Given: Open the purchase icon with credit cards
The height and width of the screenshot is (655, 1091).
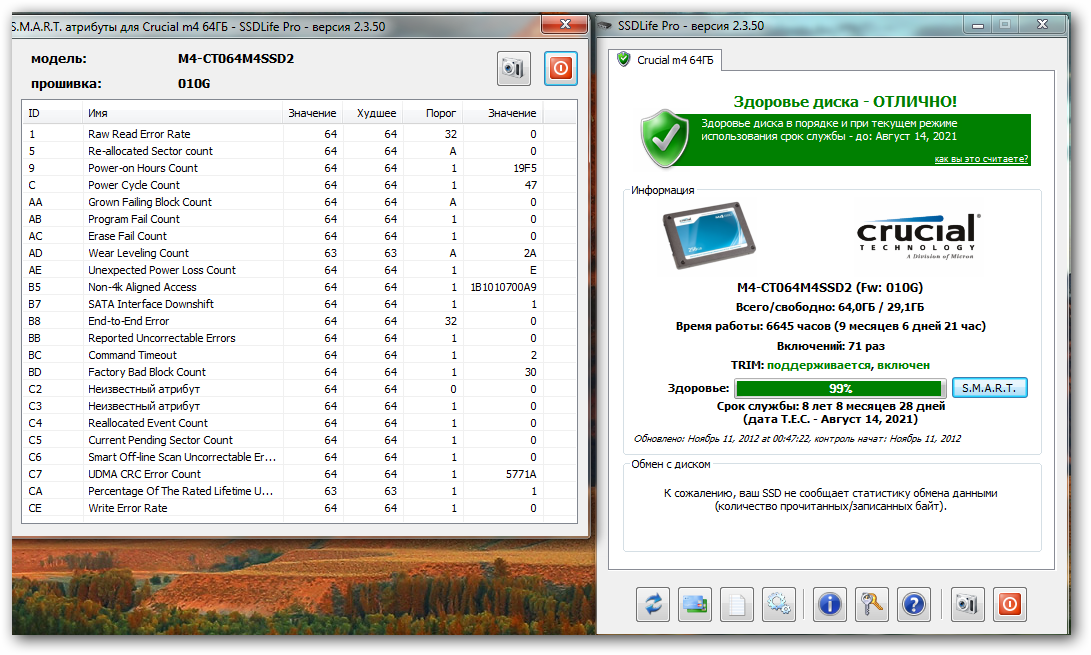Looking at the screenshot, I should 694,603.
